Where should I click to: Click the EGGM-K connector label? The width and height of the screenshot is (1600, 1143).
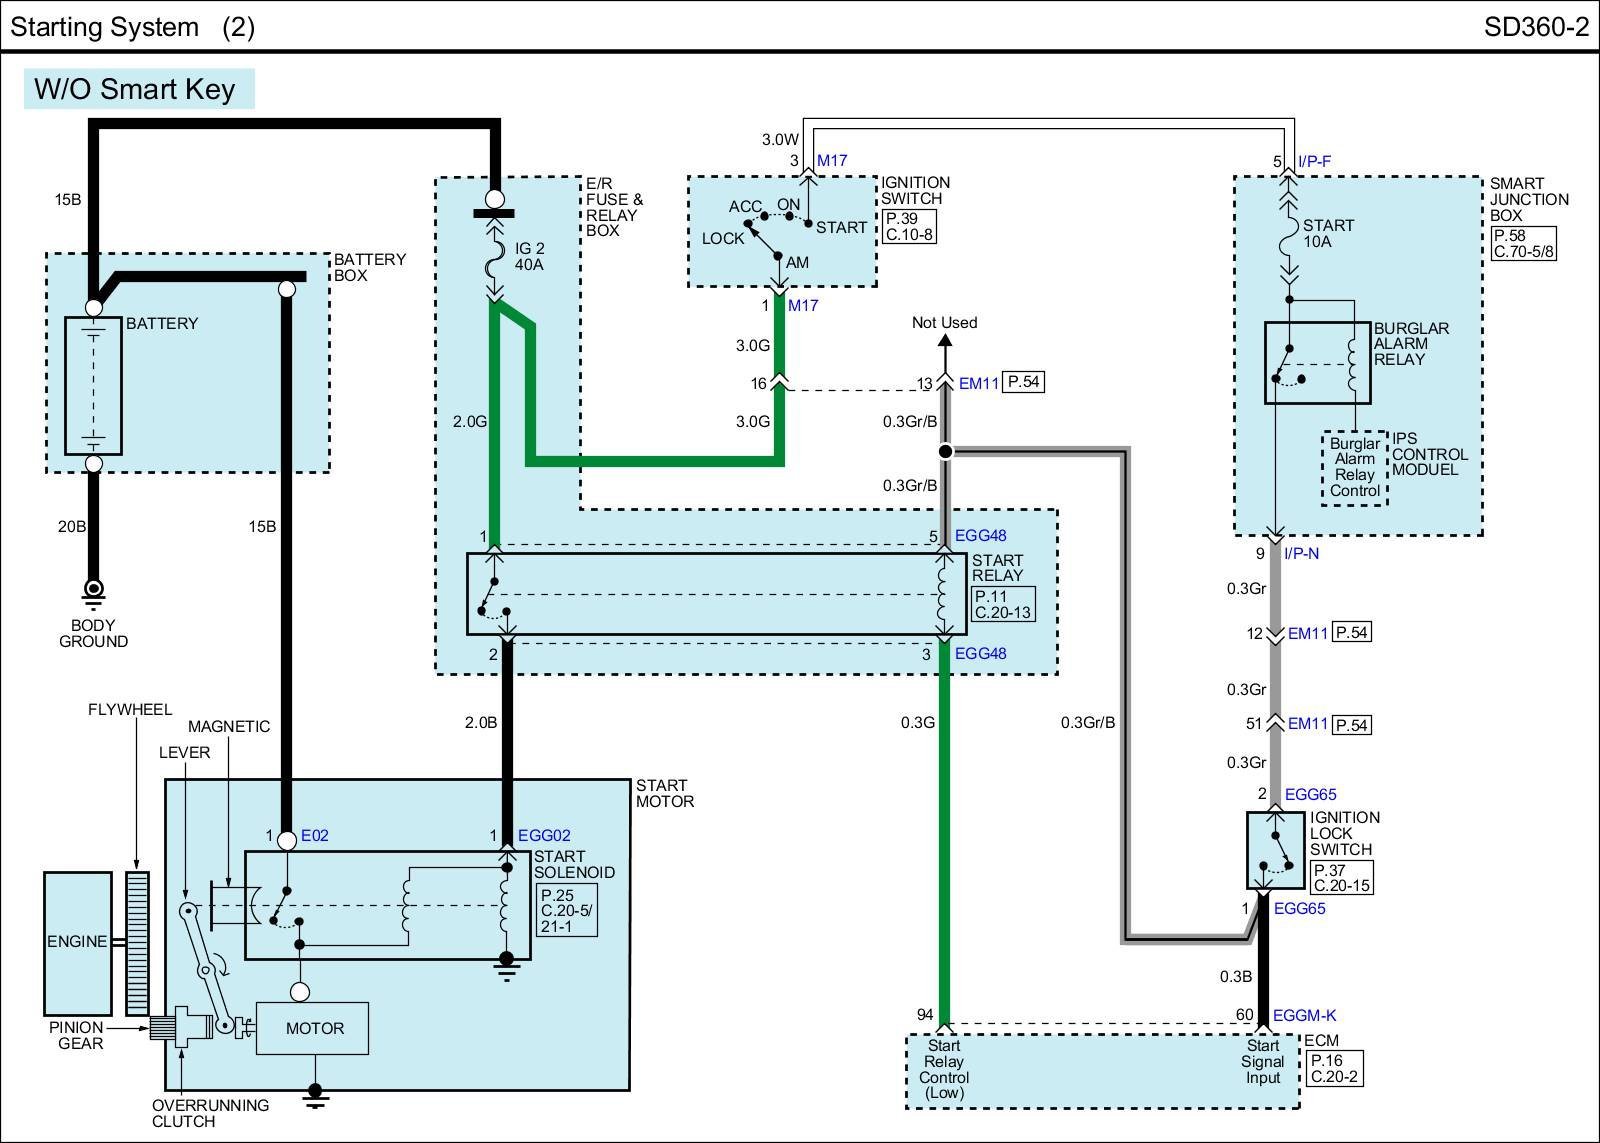pyautogui.click(x=1304, y=1015)
